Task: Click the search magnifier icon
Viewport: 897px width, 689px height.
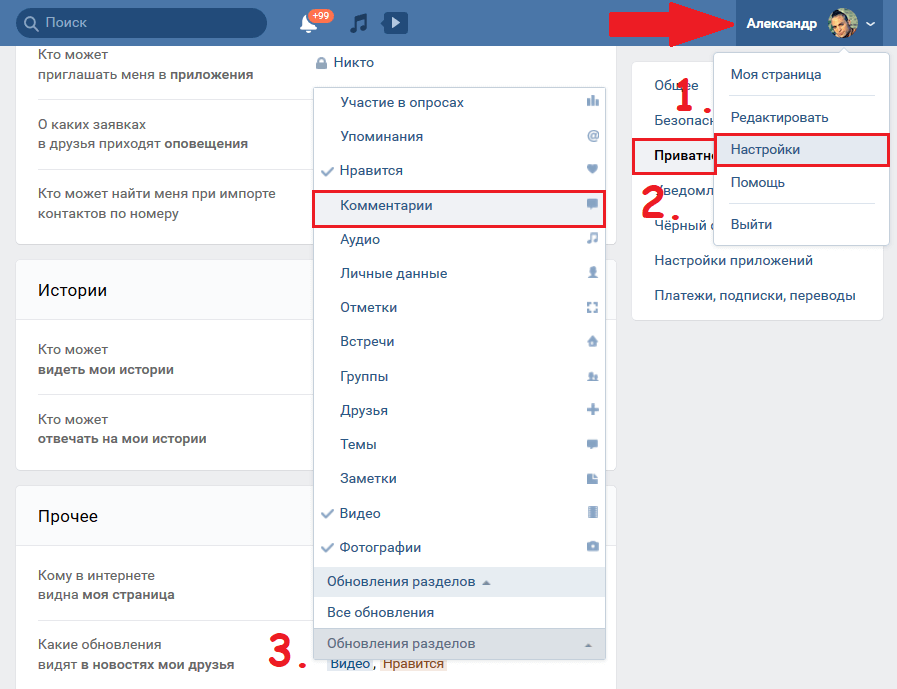Action: (x=31, y=23)
